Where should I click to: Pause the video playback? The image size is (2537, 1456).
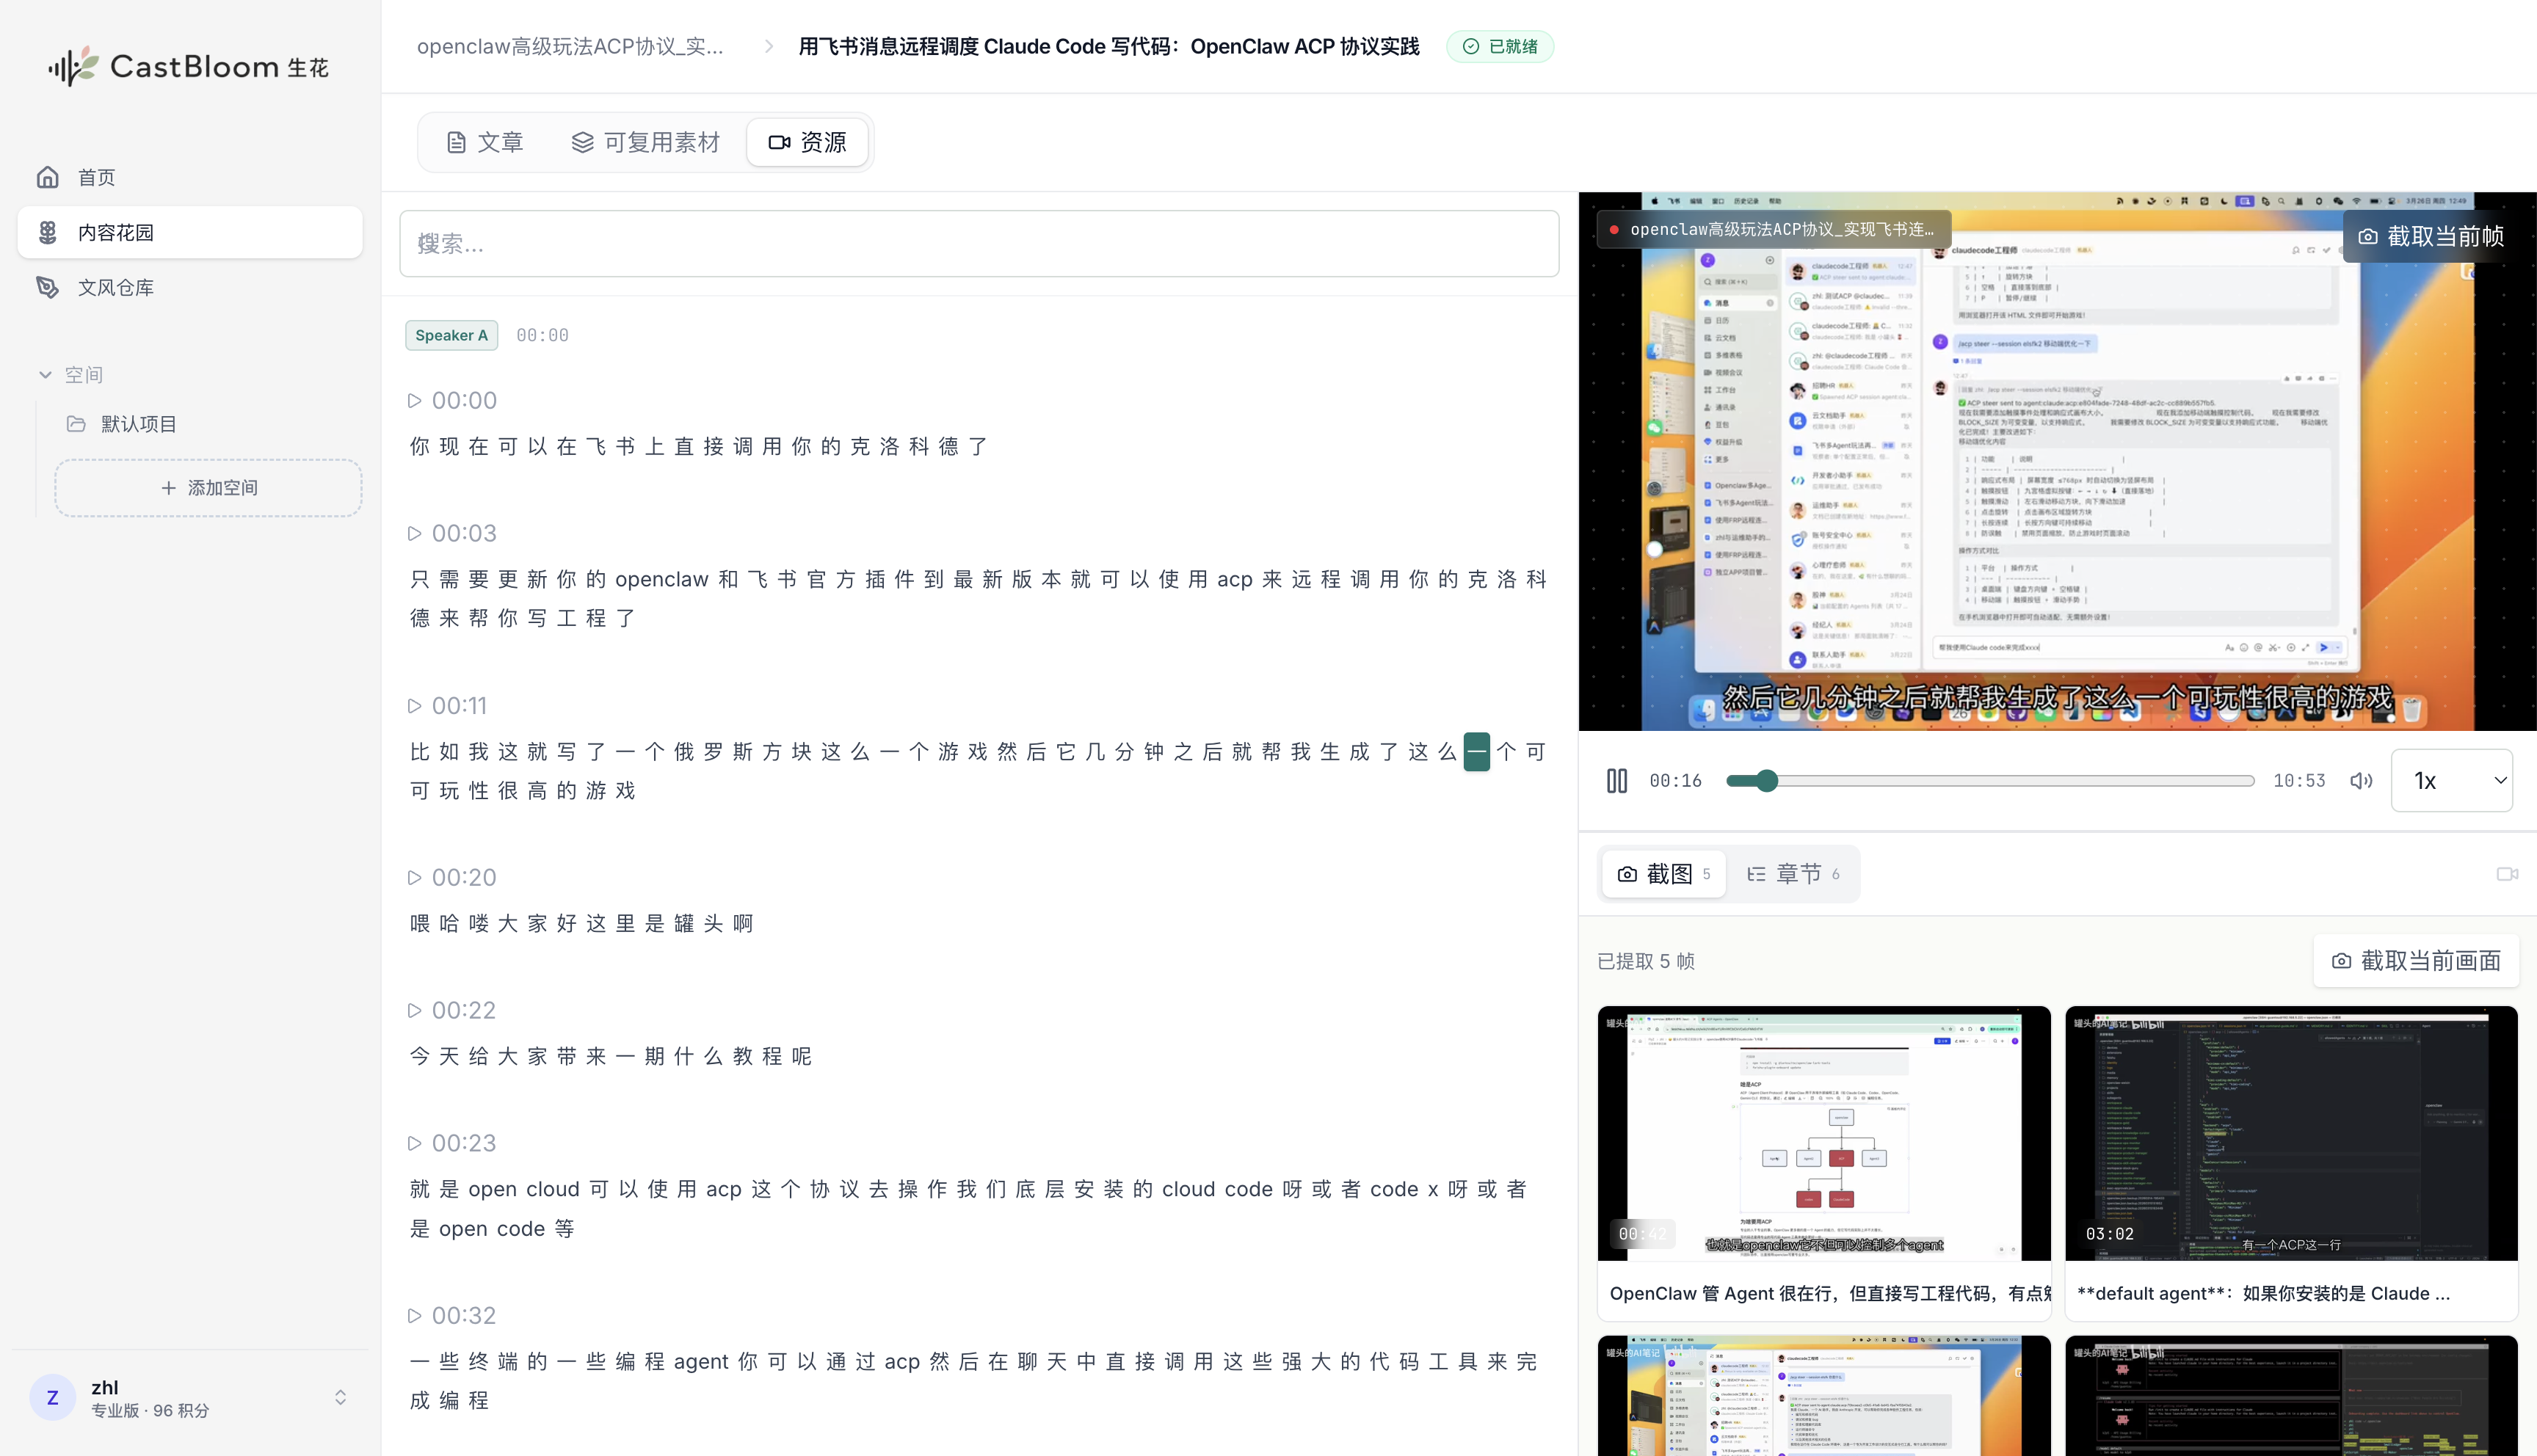point(1616,780)
